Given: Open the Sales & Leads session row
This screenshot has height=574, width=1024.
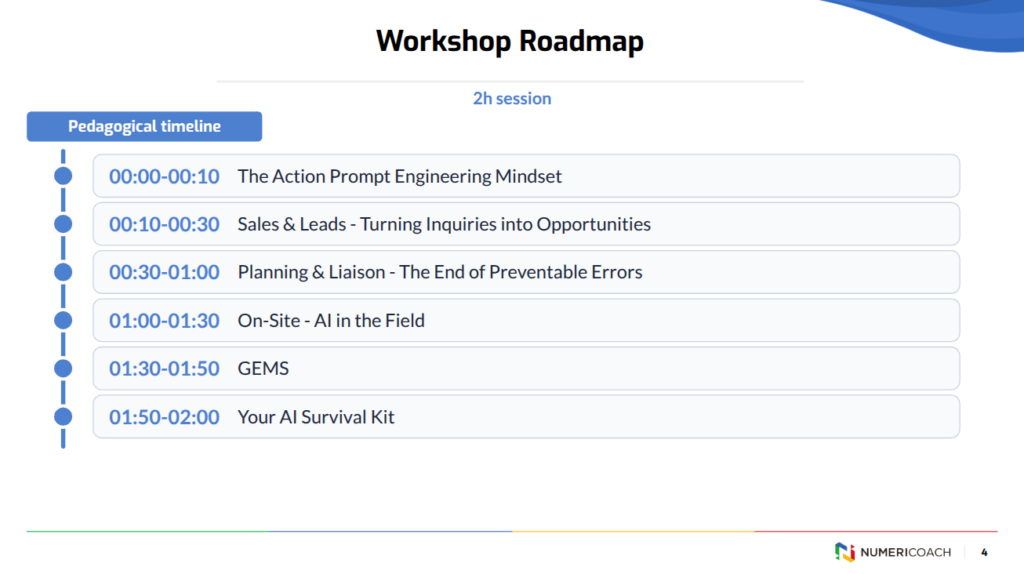Looking at the screenshot, I should coord(526,224).
